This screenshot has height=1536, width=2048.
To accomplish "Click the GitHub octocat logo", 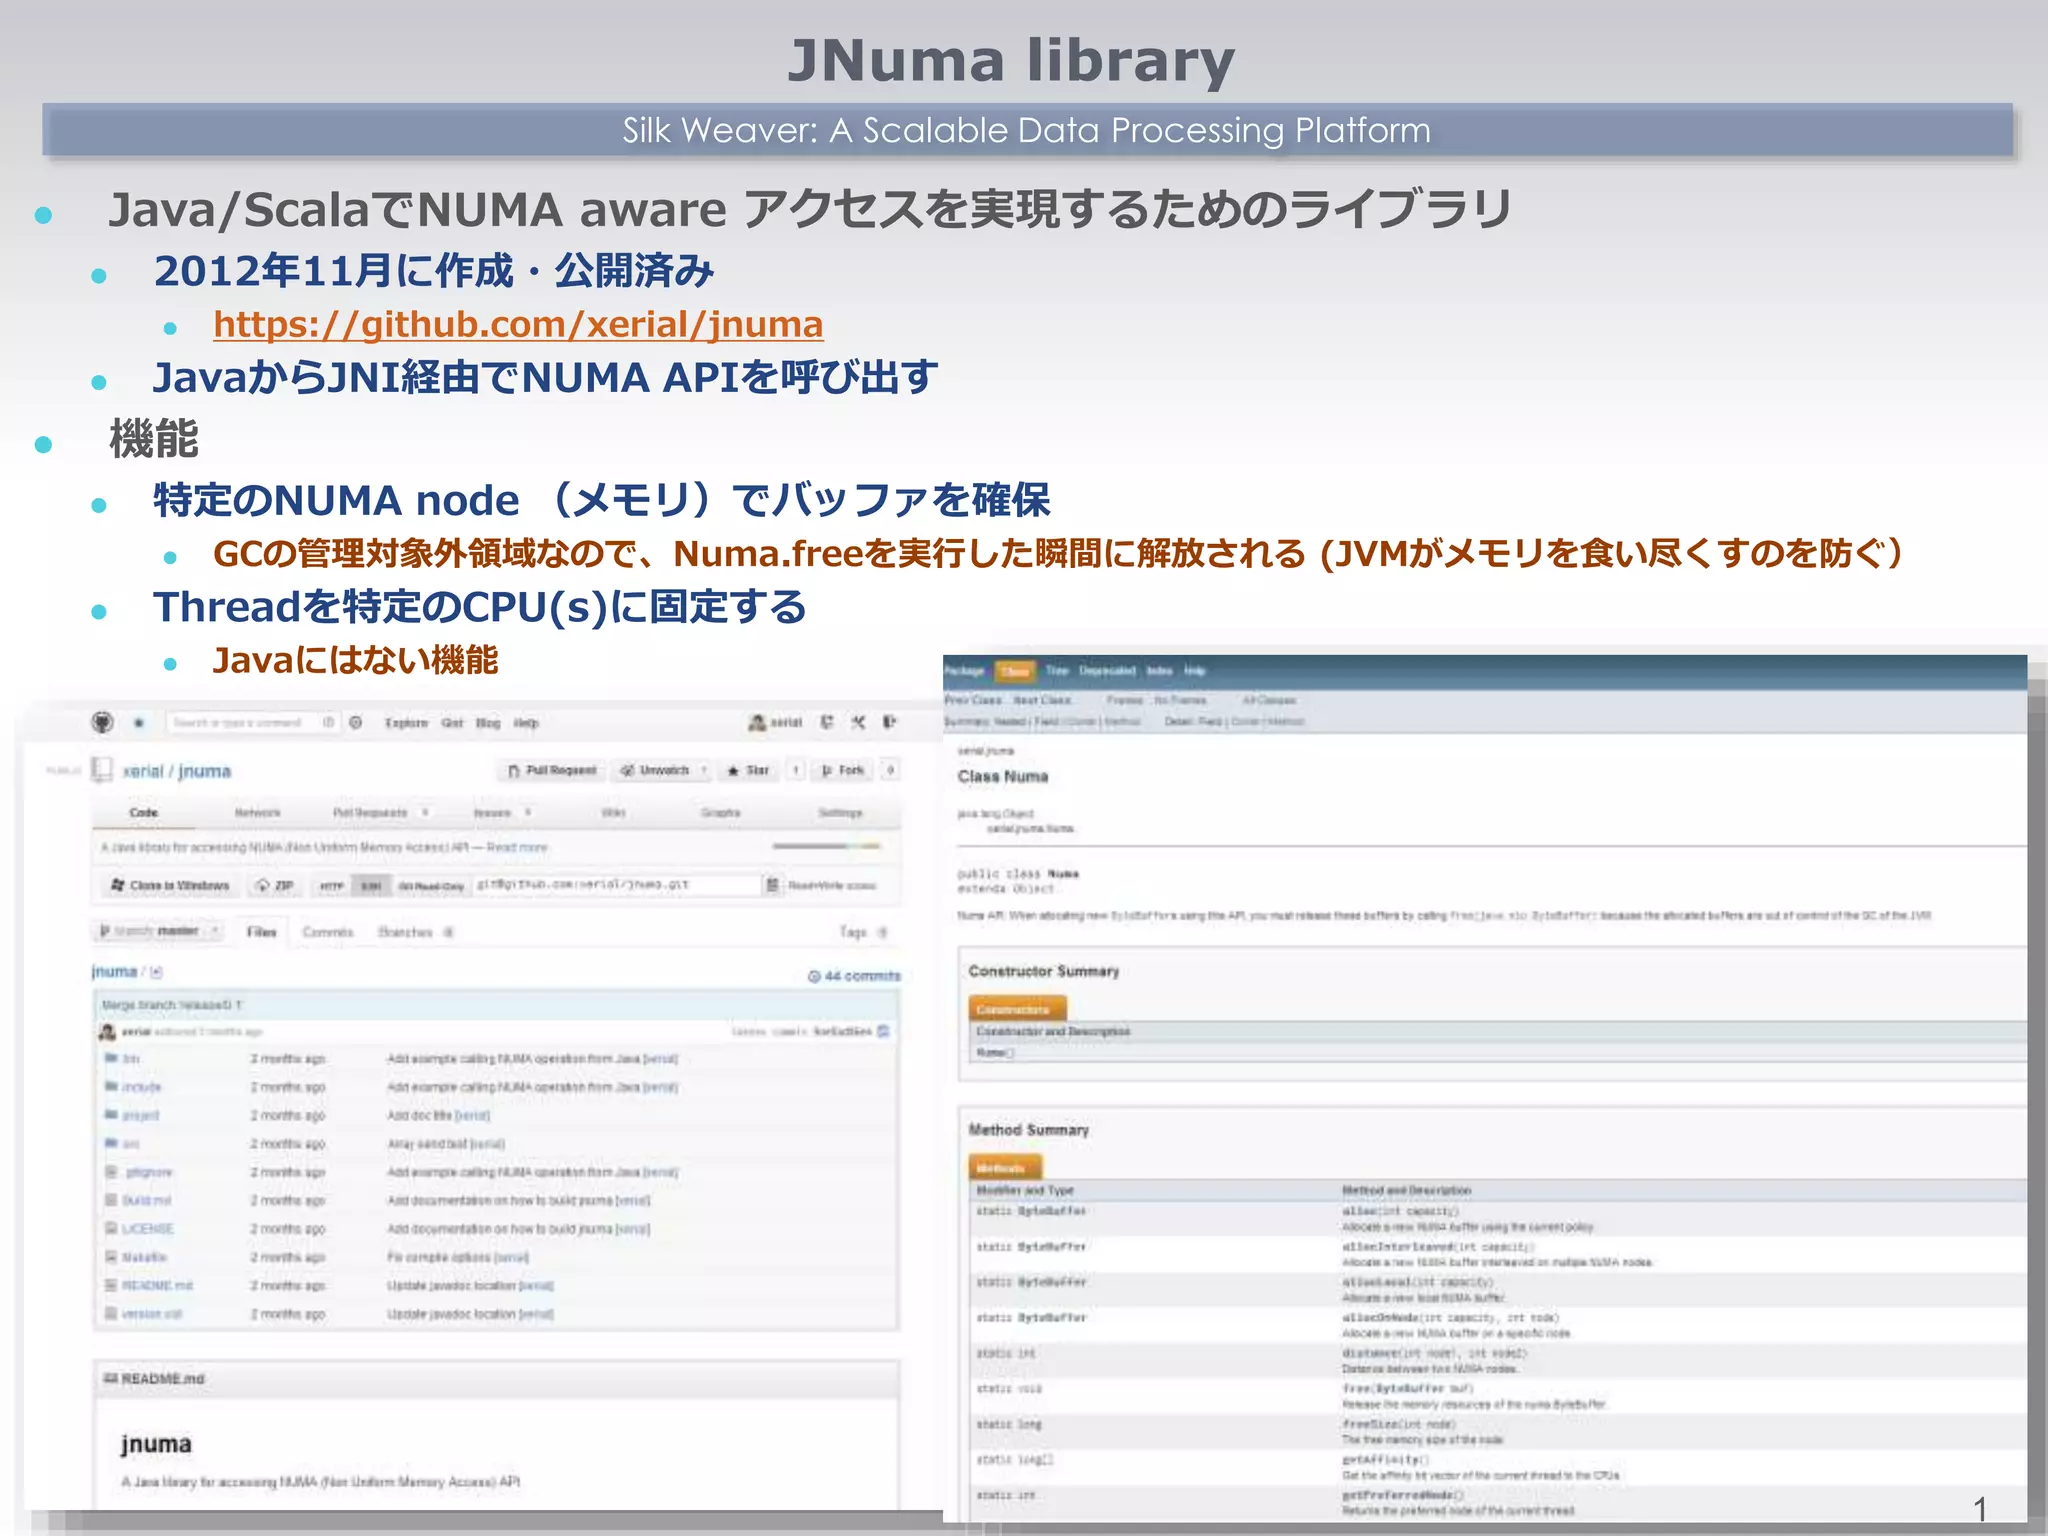I will point(102,722).
